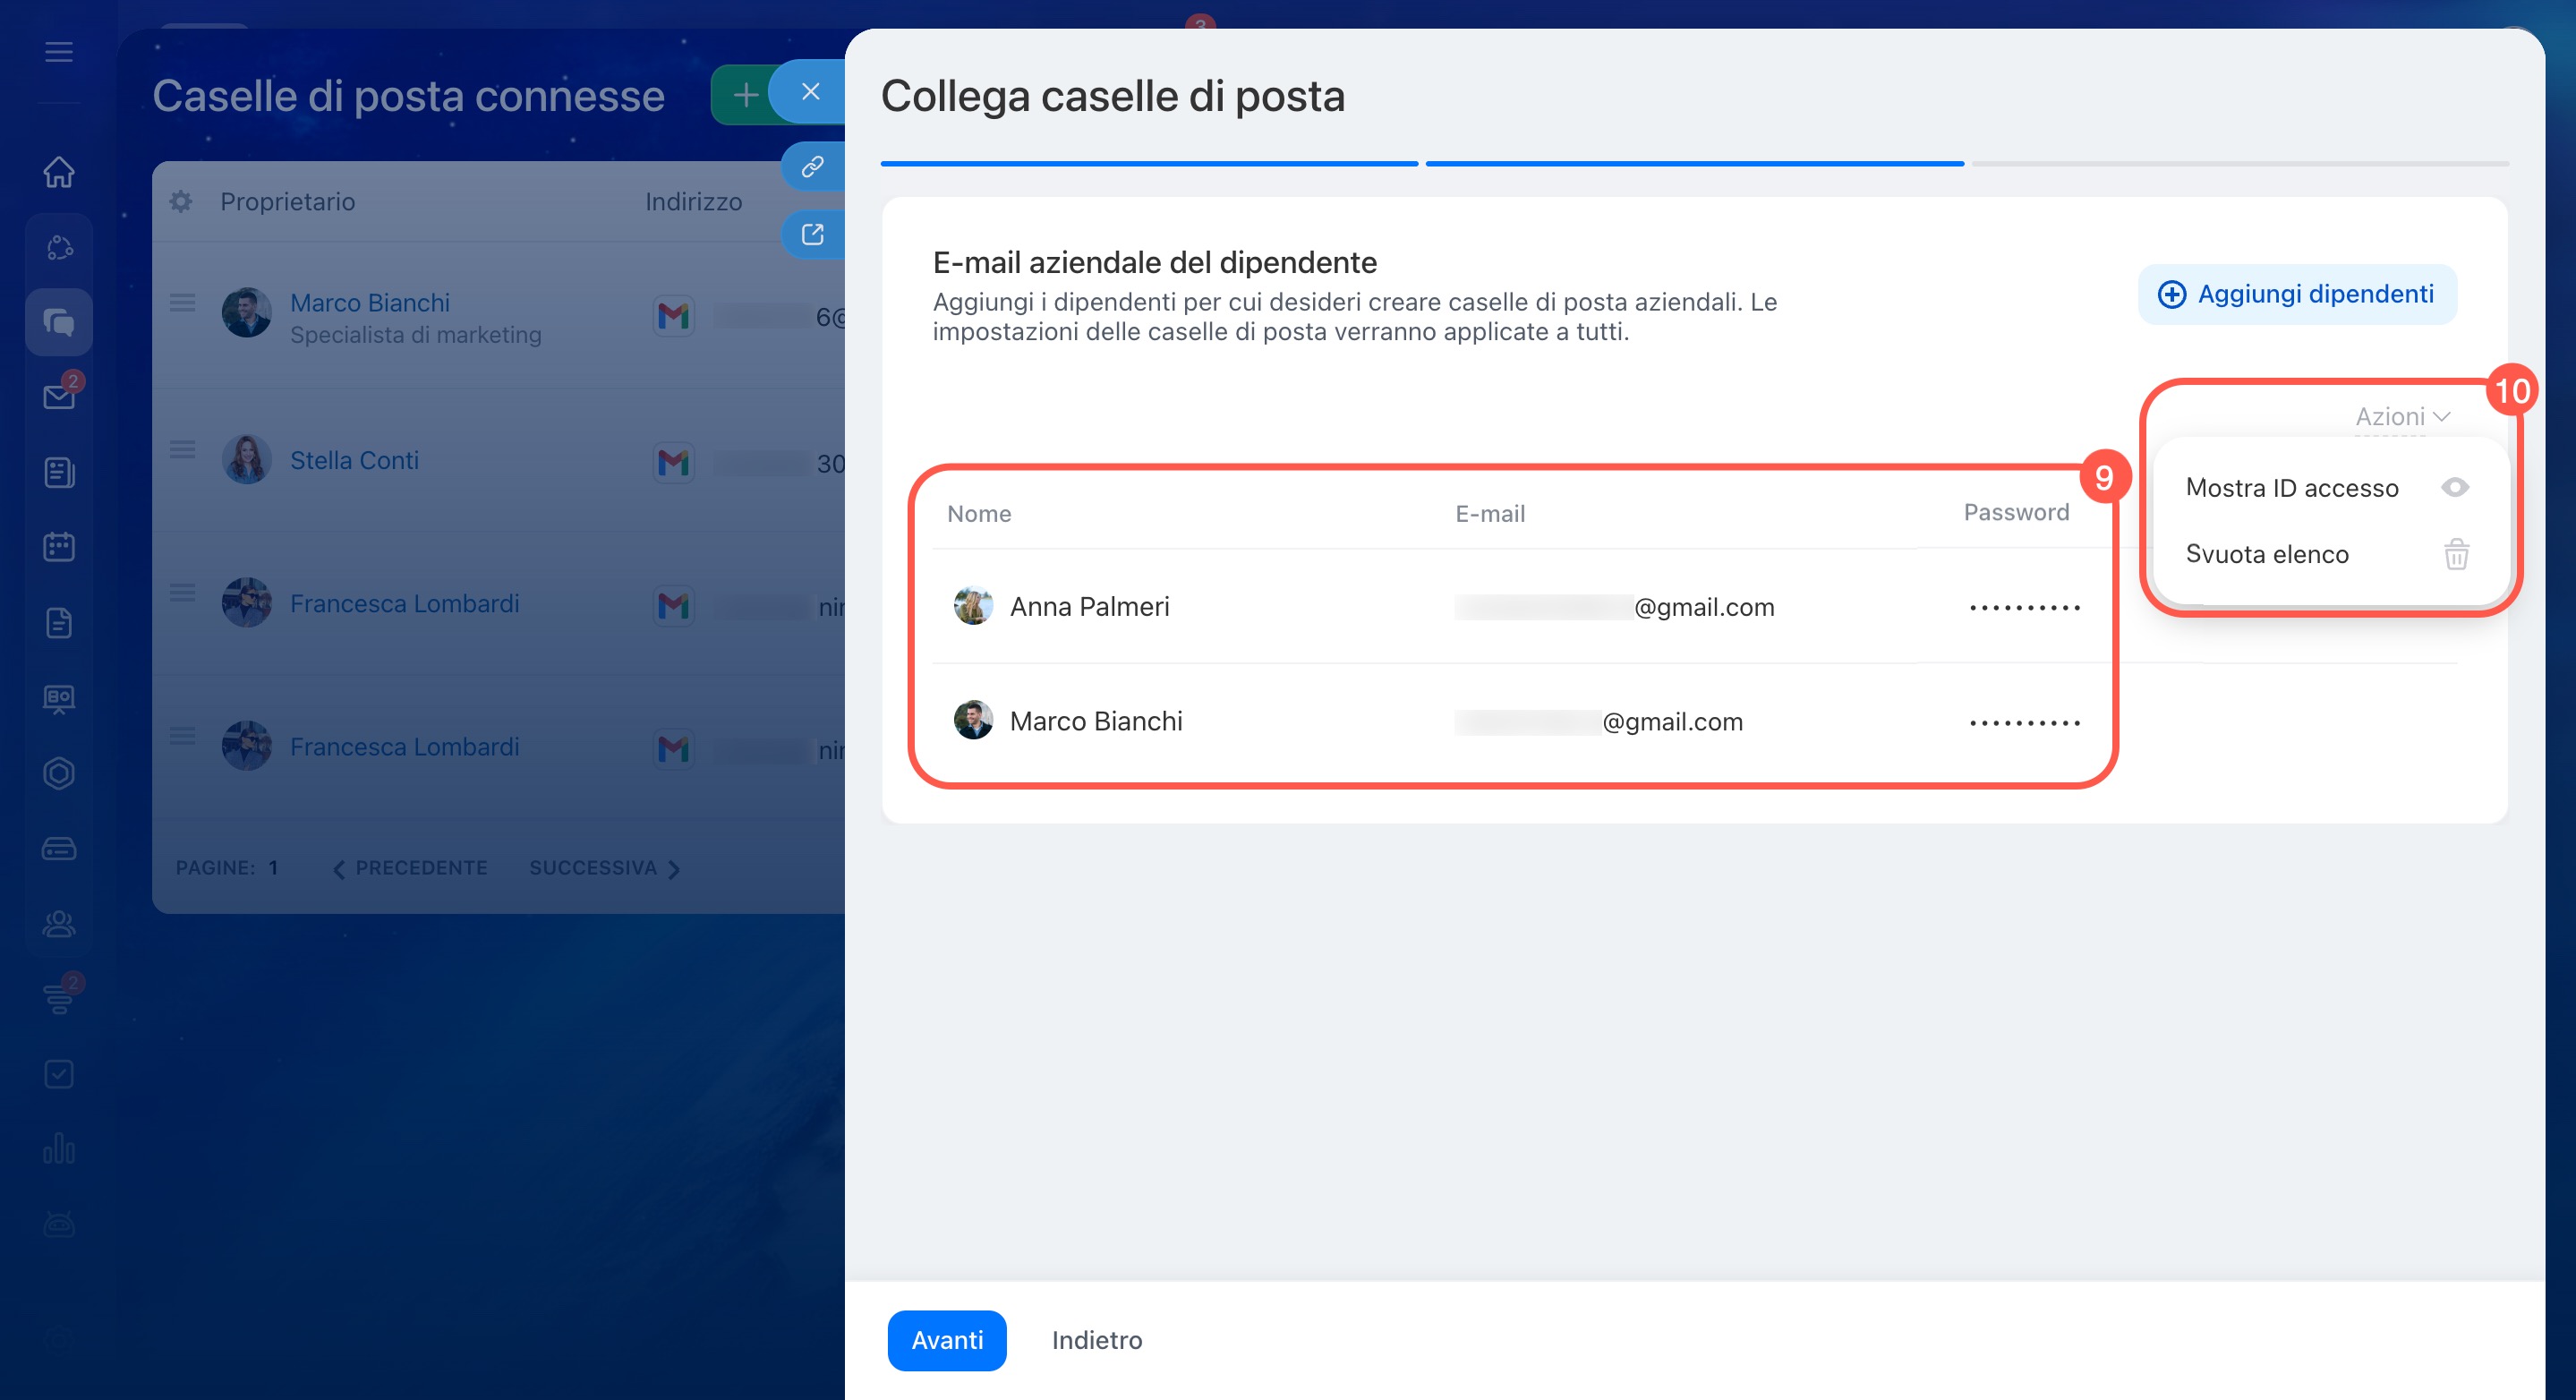Click the Avanti button
Screen dimensions: 2576x1400
click(x=946, y=1340)
